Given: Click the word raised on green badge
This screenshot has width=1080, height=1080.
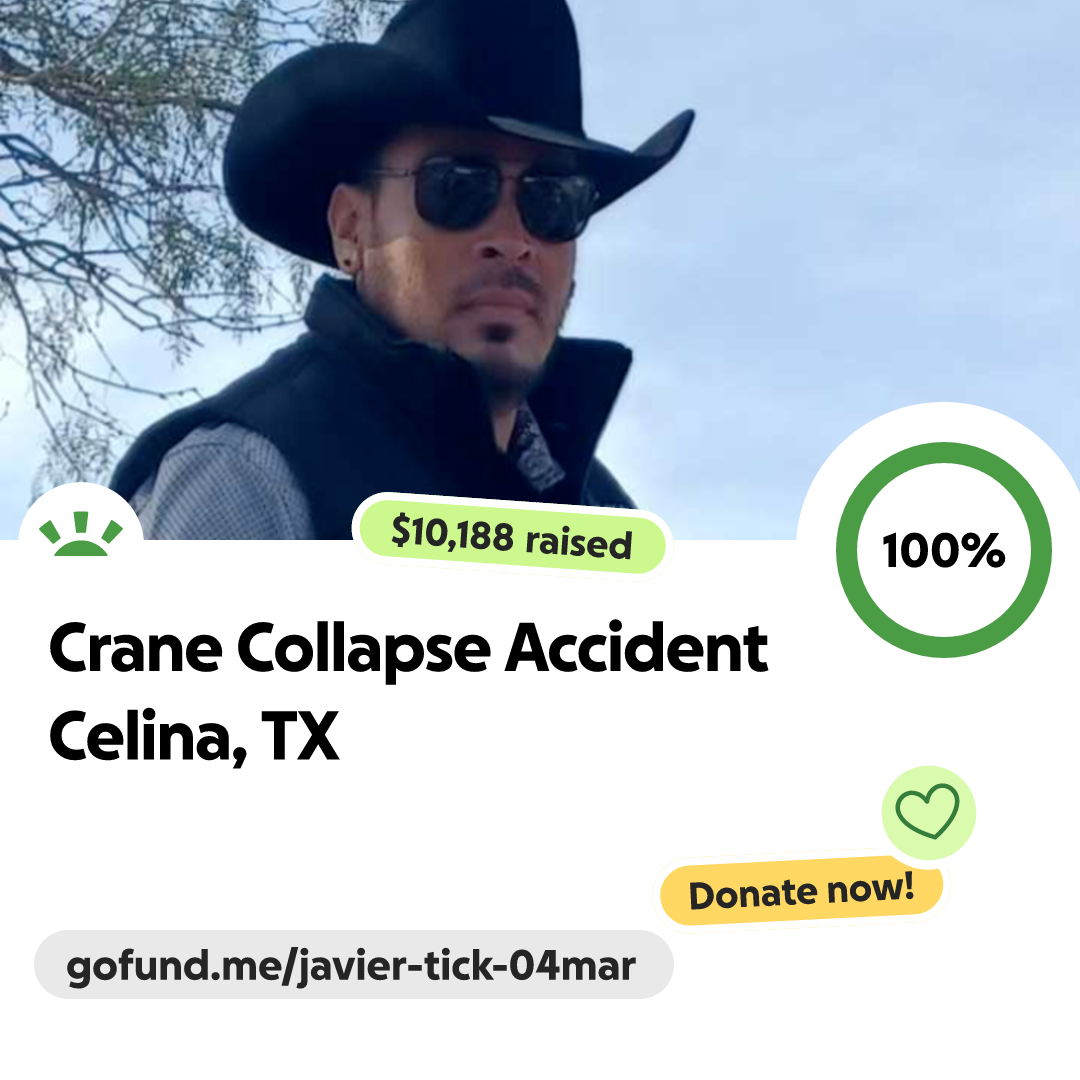Looking at the screenshot, I should [x=579, y=543].
